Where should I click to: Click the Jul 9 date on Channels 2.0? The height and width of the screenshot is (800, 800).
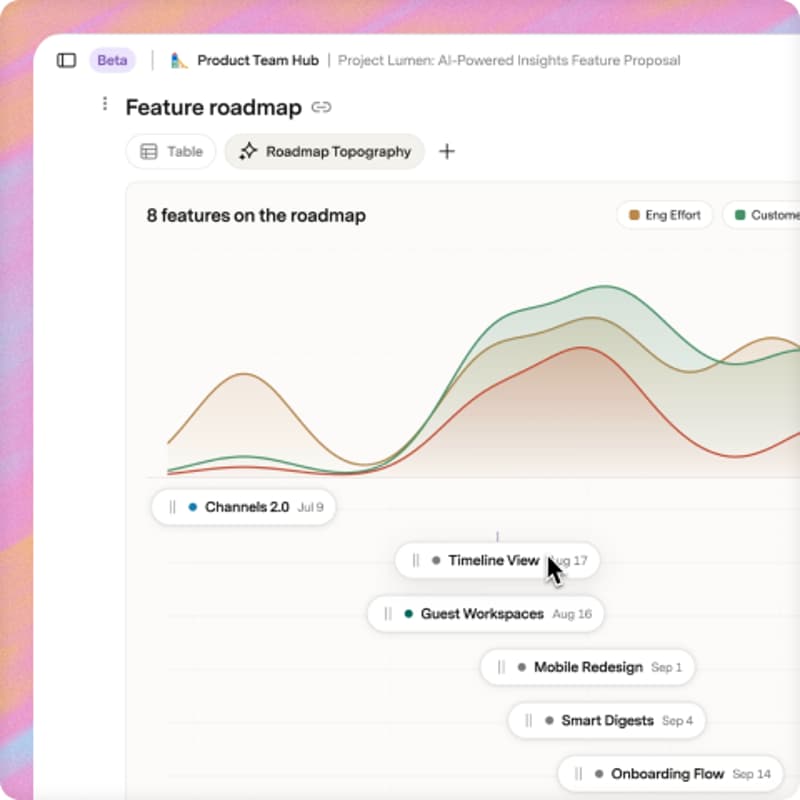[x=310, y=507]
